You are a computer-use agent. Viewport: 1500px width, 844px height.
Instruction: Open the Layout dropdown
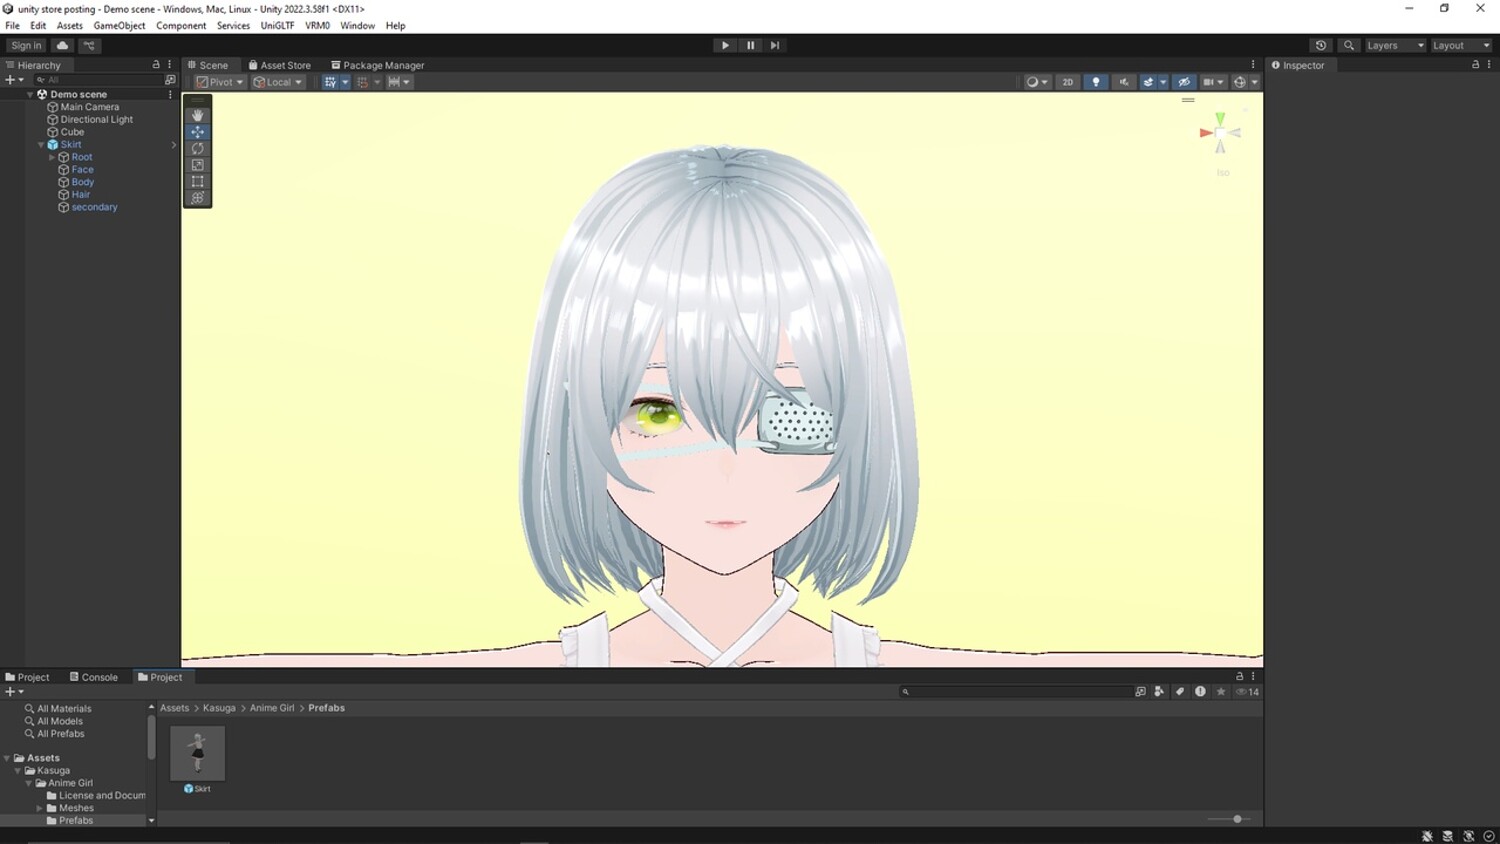[x=1461, y=45]
